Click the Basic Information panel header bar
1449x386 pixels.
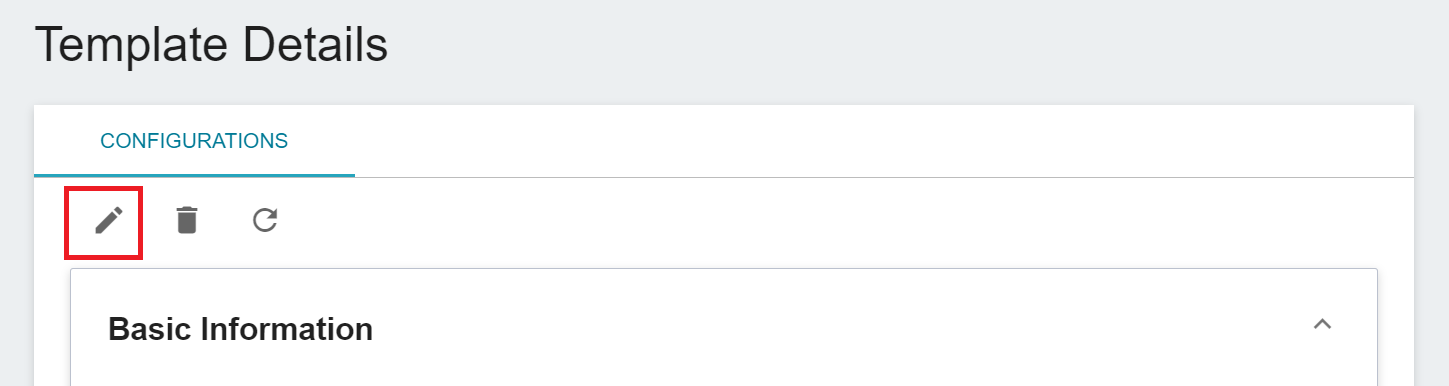724,327
